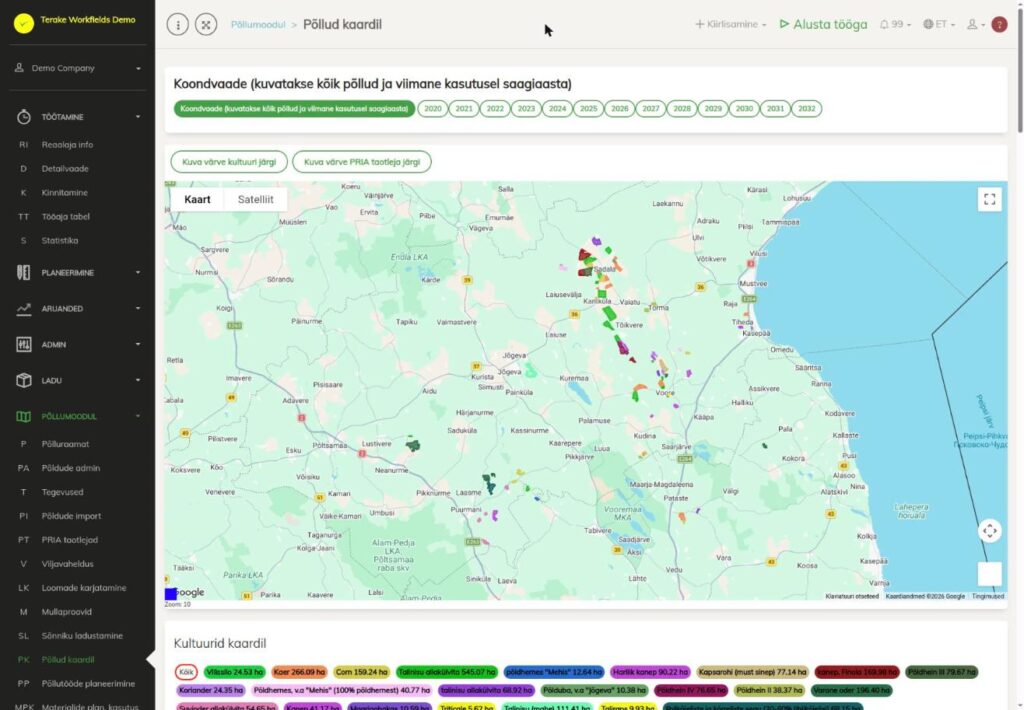Click the Terake Workfields logo
1024x710 pixels.
pos(24,24)
